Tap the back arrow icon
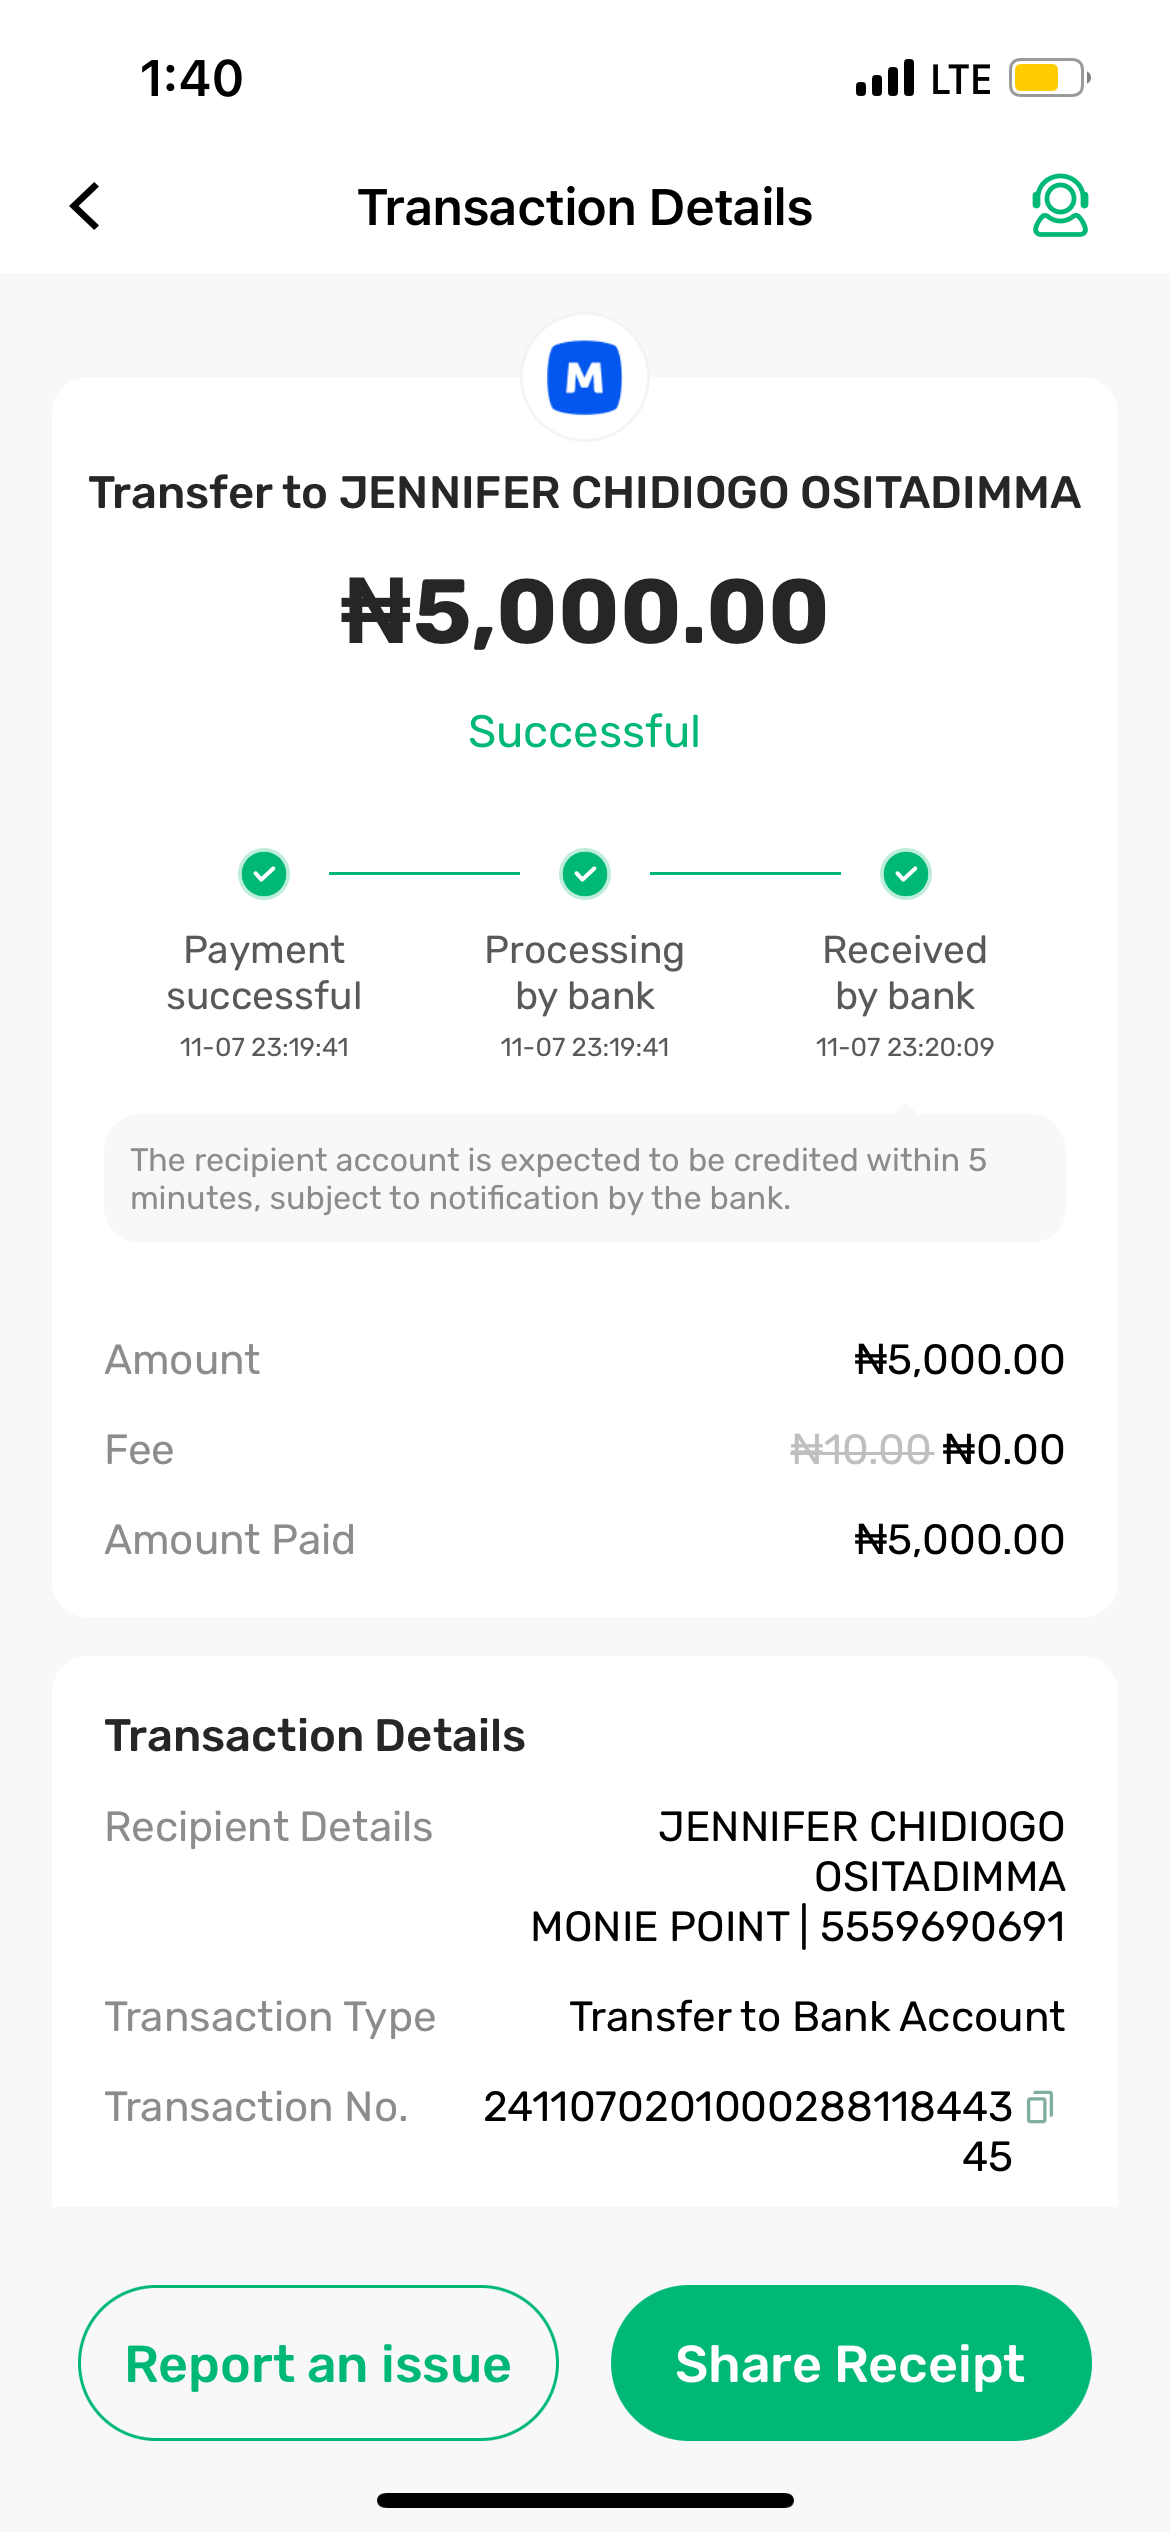Image resolution: width=1170 pixels, height=2532 pixels. pos(86,206)
